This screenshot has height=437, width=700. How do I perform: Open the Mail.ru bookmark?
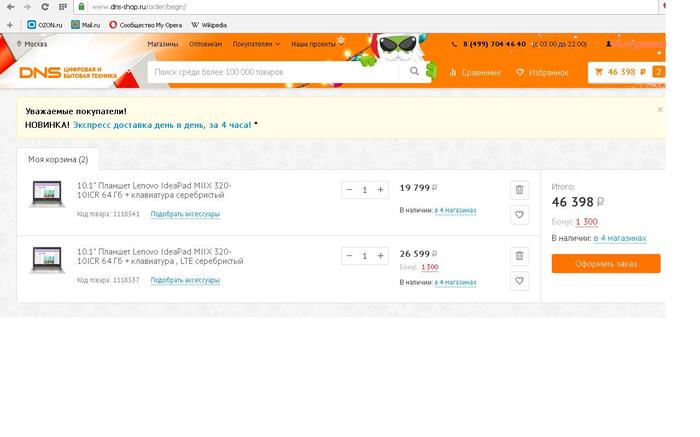86,25
